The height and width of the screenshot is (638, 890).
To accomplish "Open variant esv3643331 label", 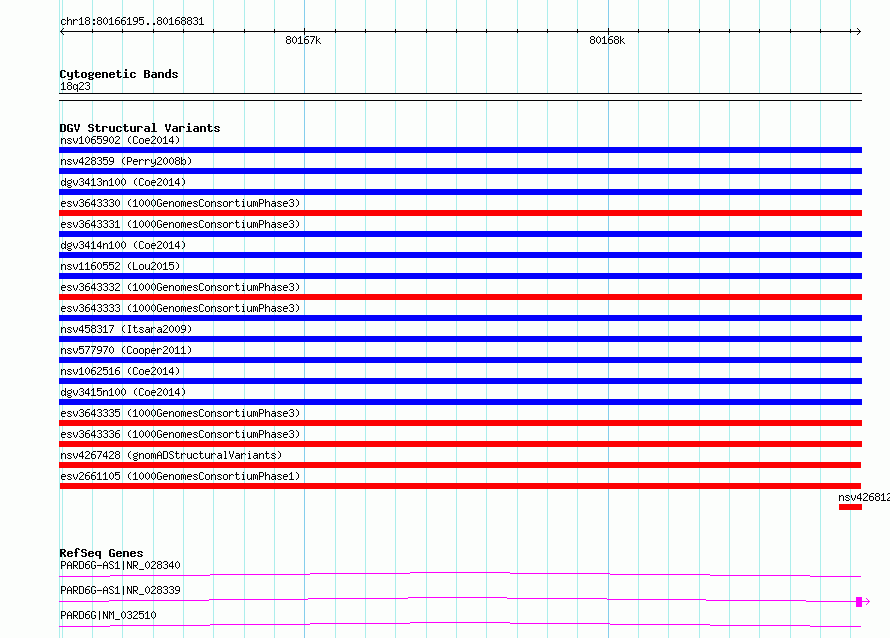I will 180,224.
